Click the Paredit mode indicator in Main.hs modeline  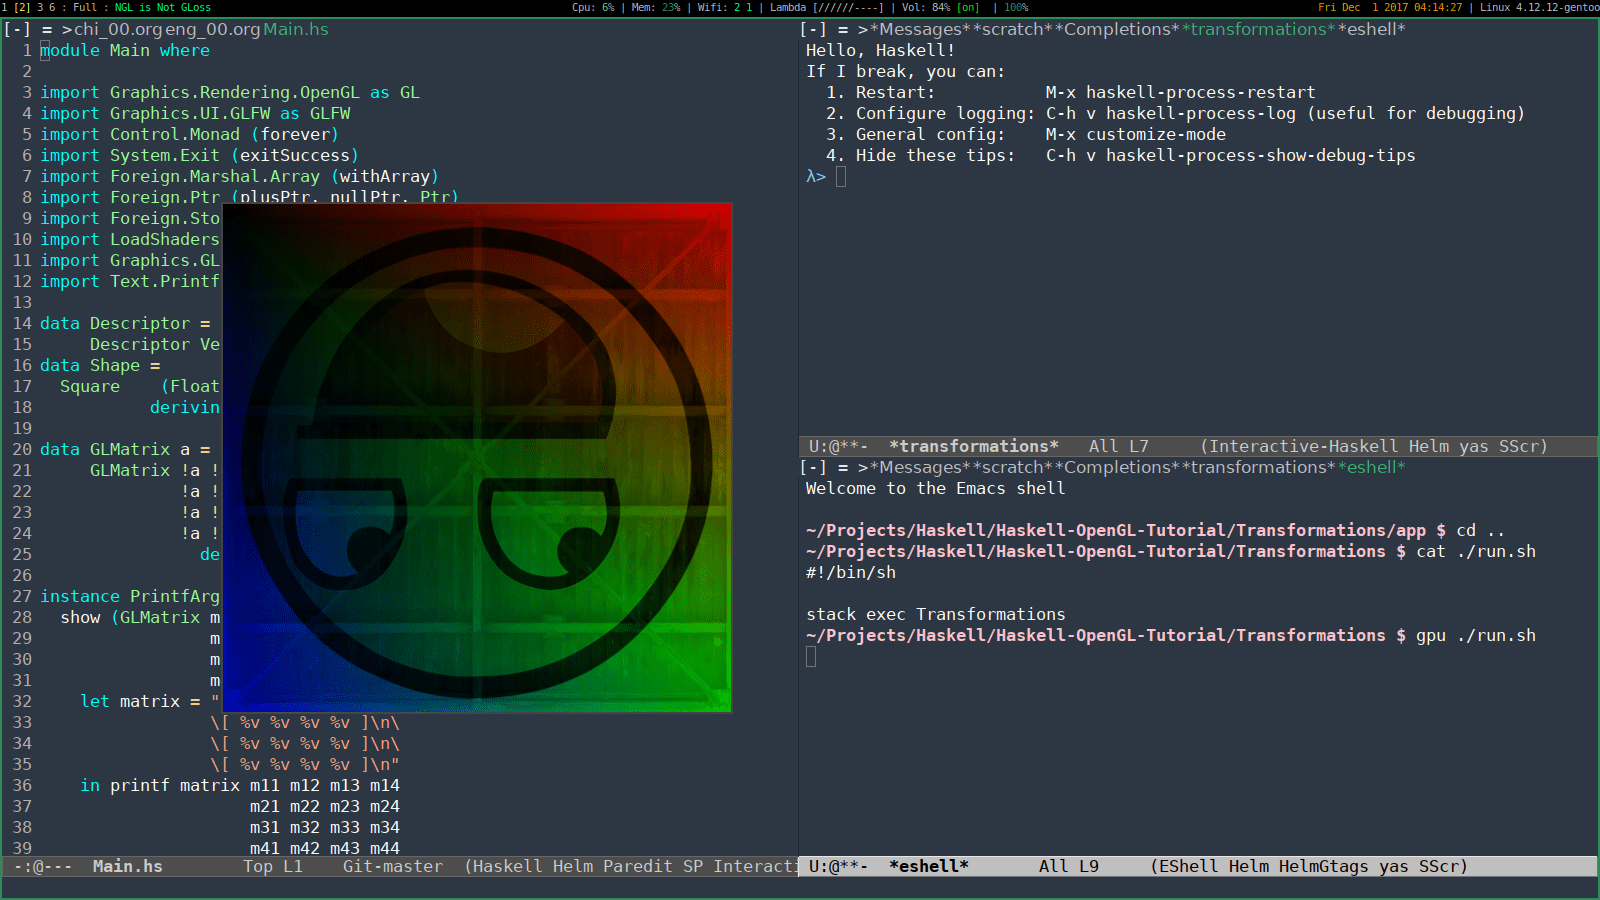637,866
